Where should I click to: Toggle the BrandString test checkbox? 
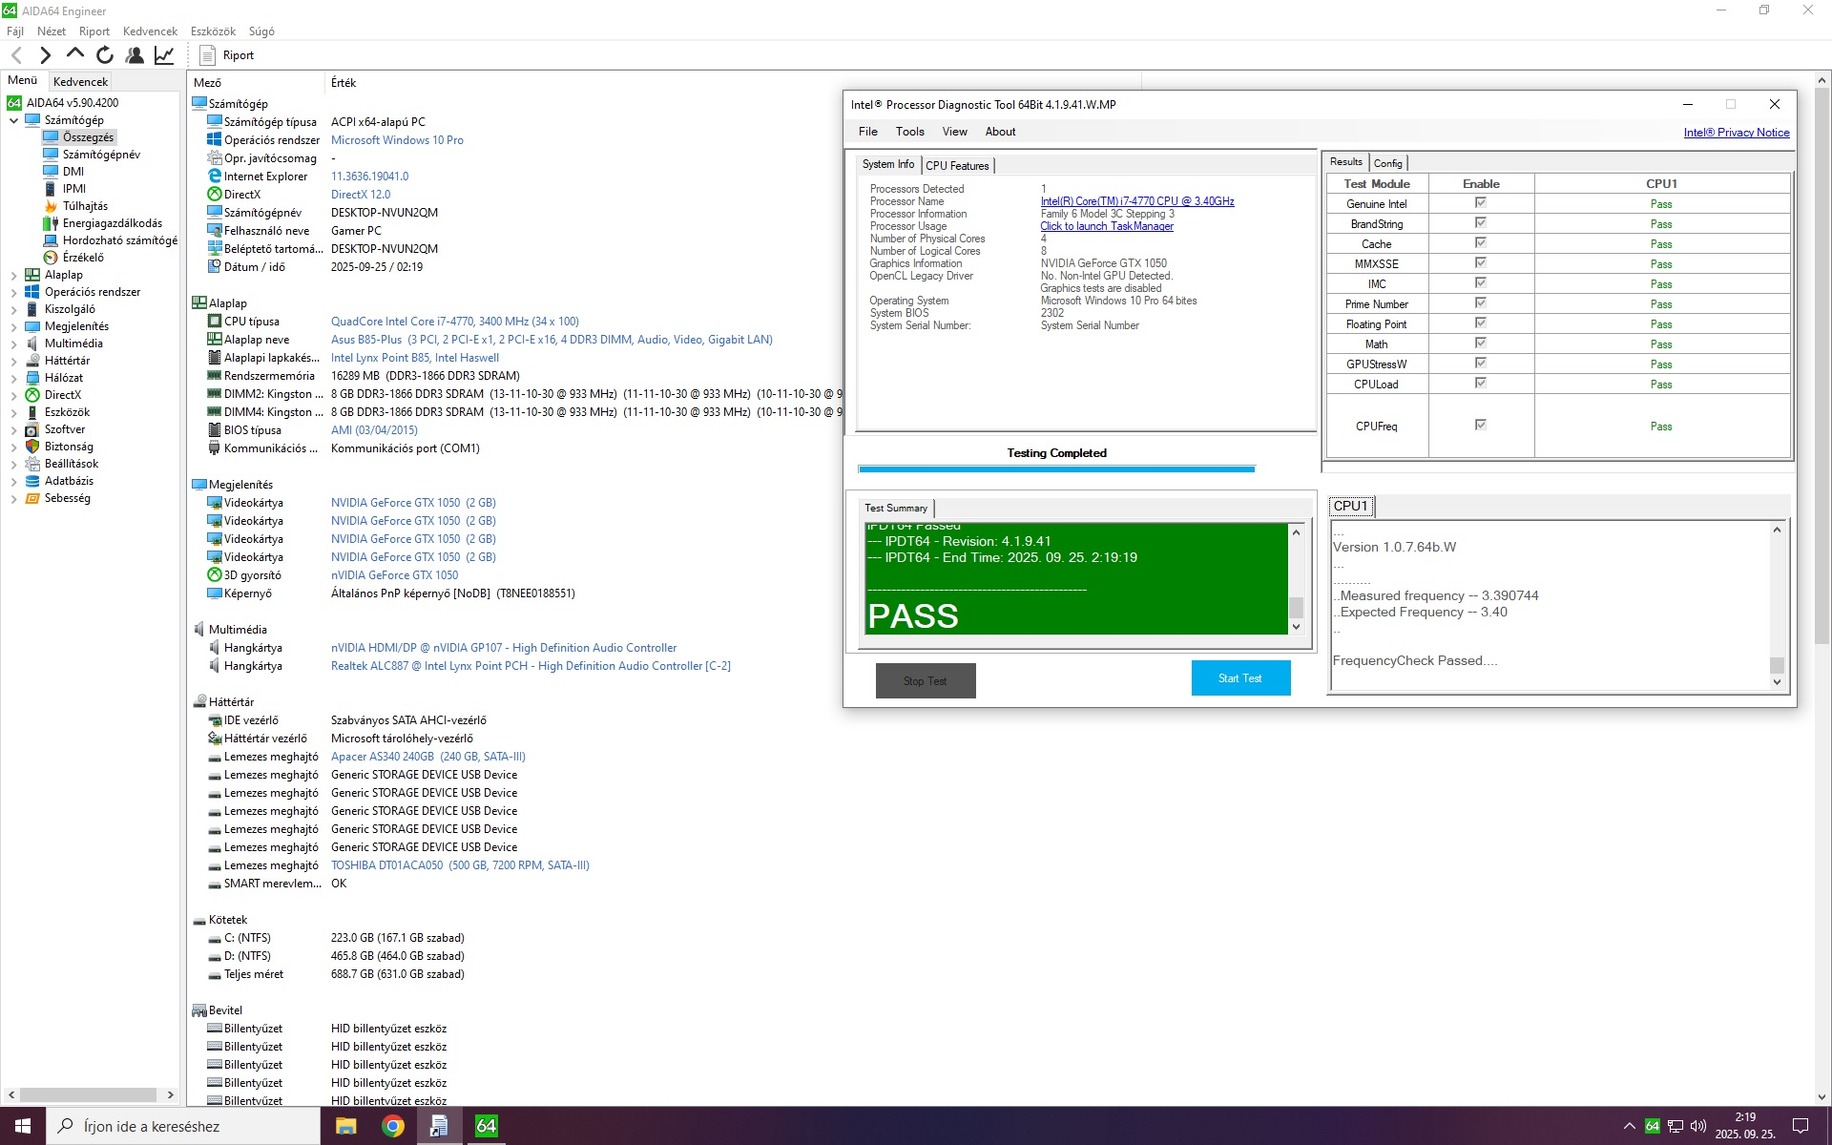[1480, 223]
